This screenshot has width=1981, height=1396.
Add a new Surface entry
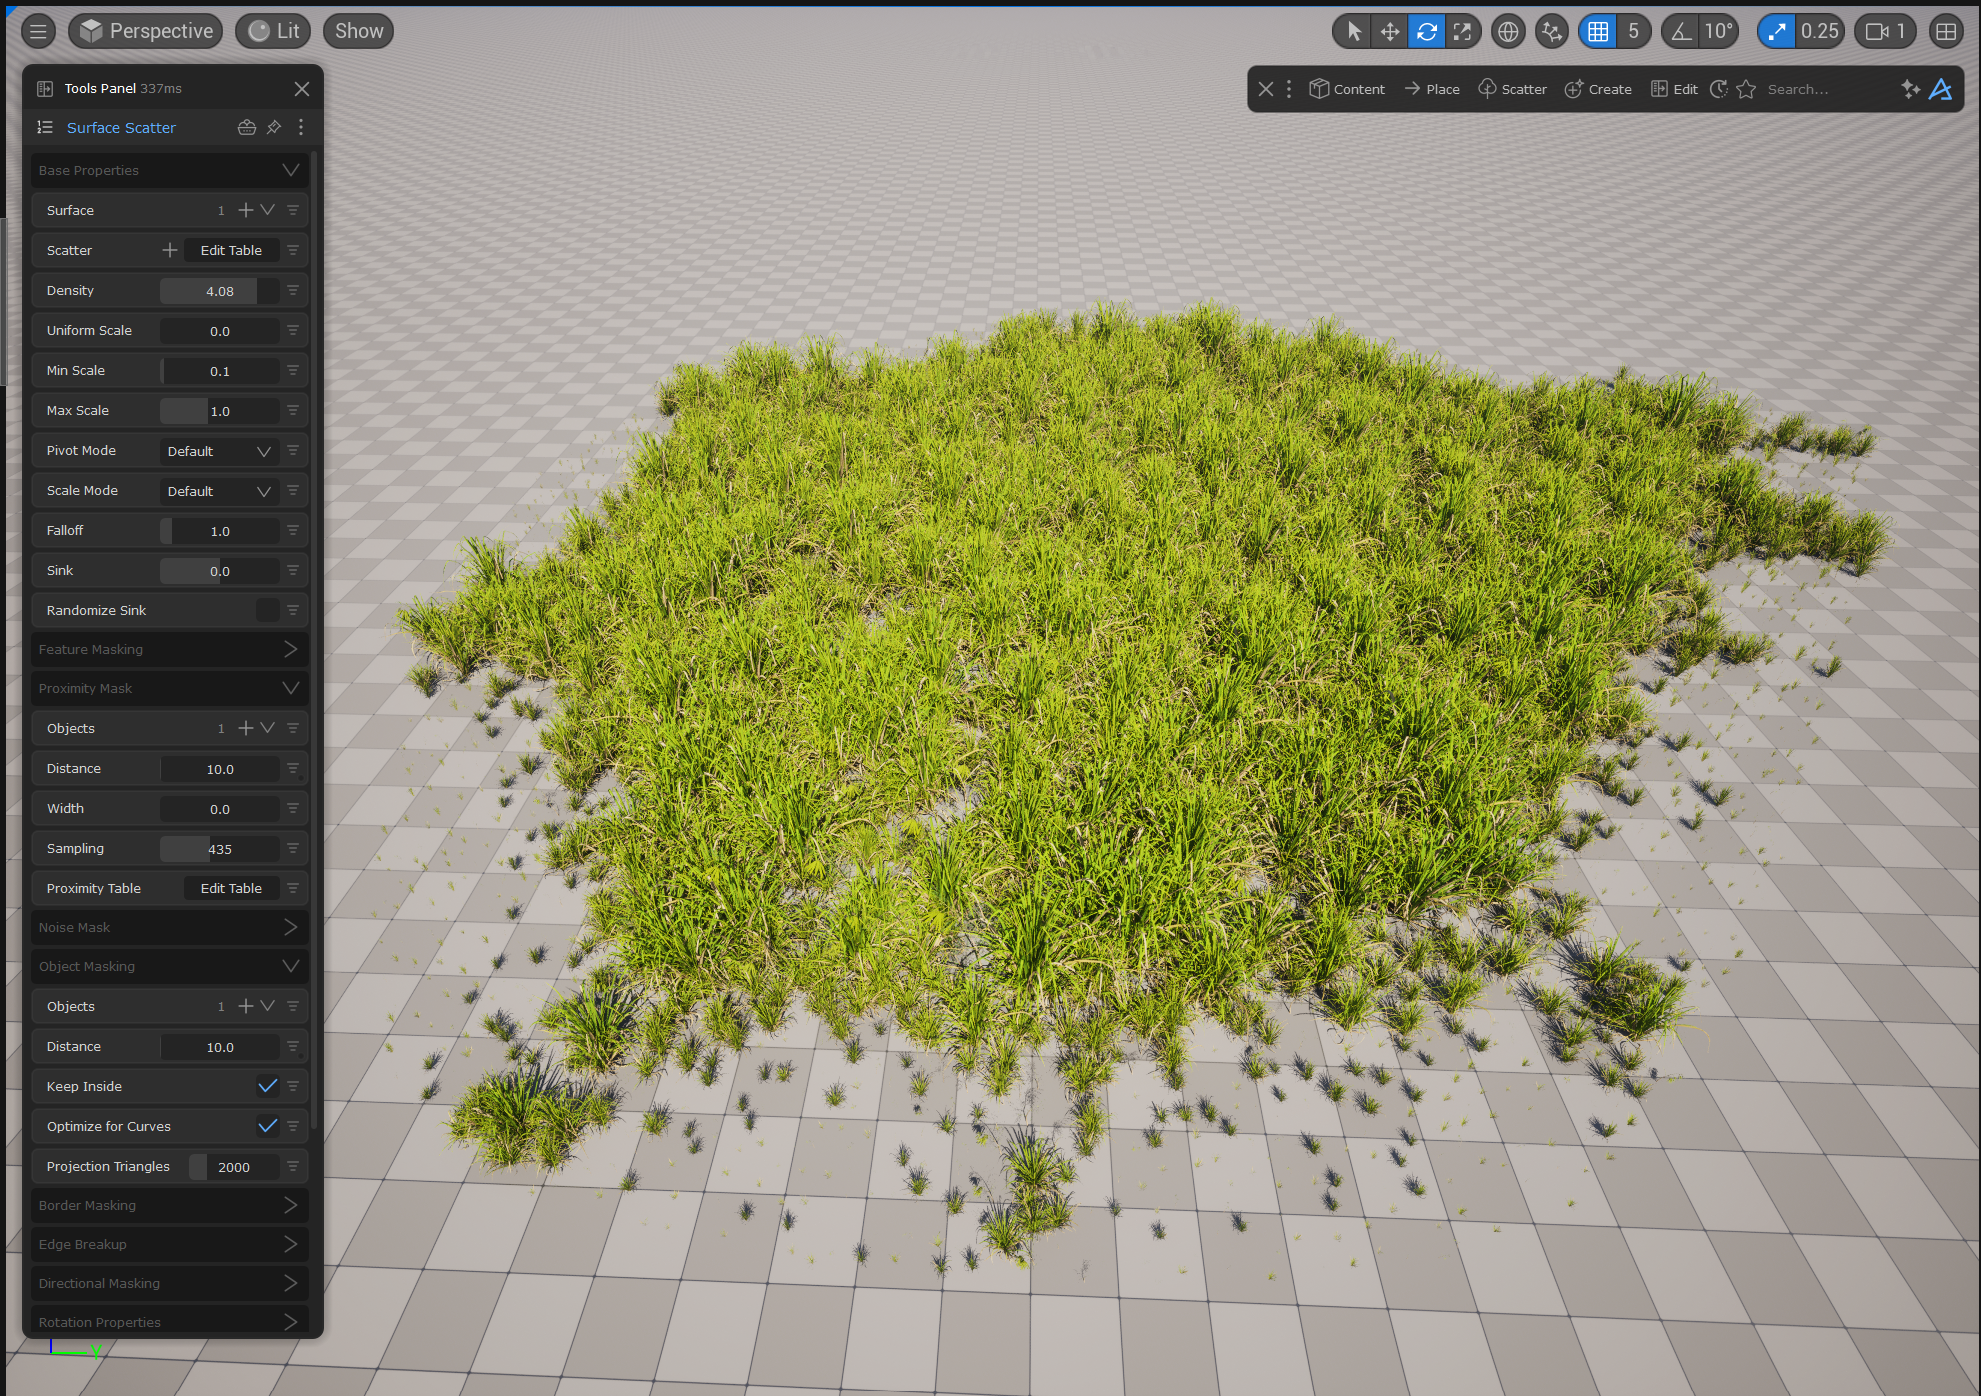pyautogui.click(x=246, y=210)
